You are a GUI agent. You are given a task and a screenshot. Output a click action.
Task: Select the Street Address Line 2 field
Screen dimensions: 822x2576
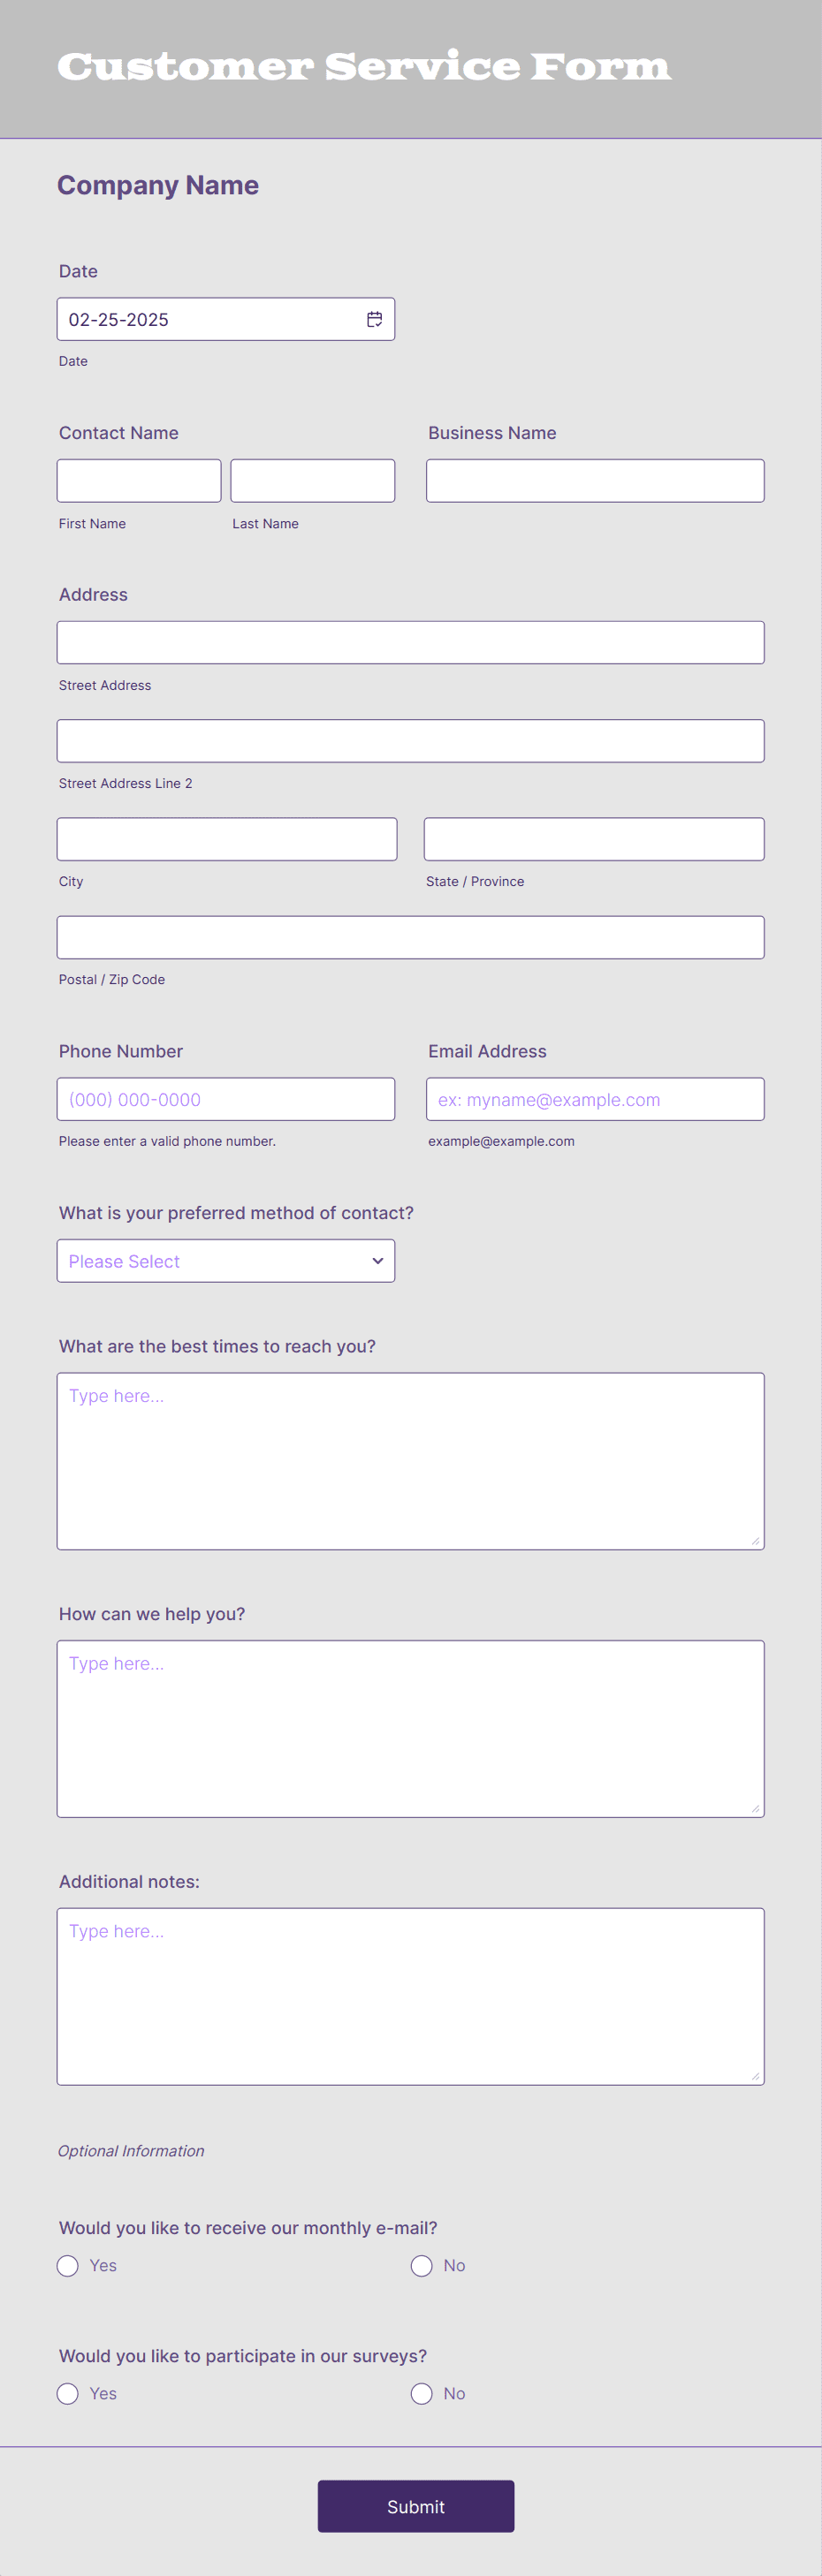click(411, 741)
